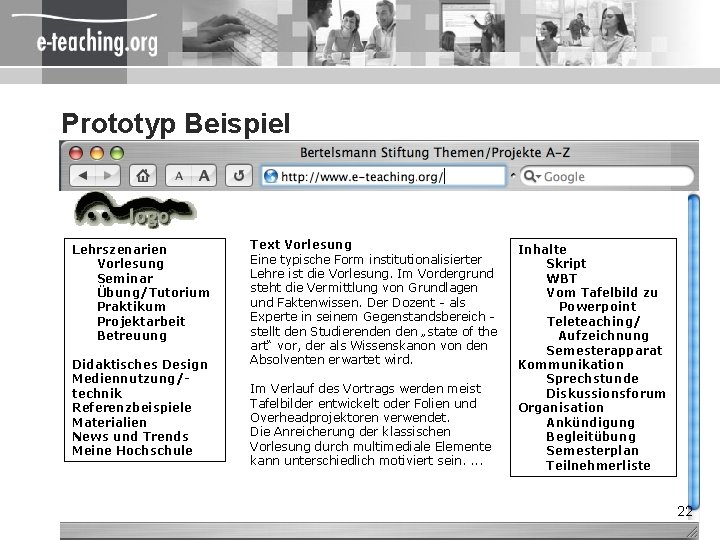Go to the home page icon
Viewport: 720px width, 540px height.
tap(143, 175)
